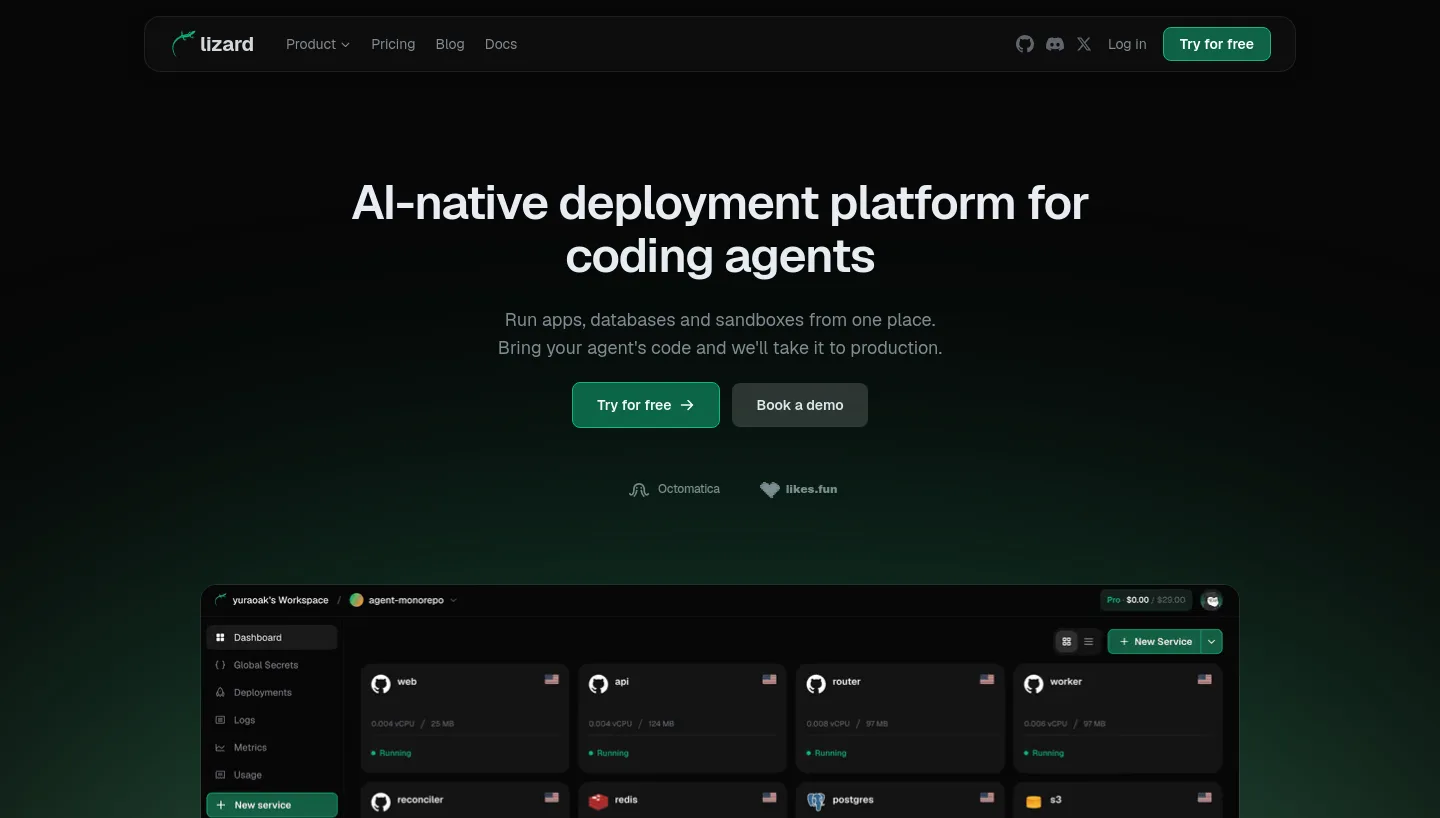Click the Octomatica logo
Image resolution: width=1440 pixels, height=818 pixels.
coord(674,489)
